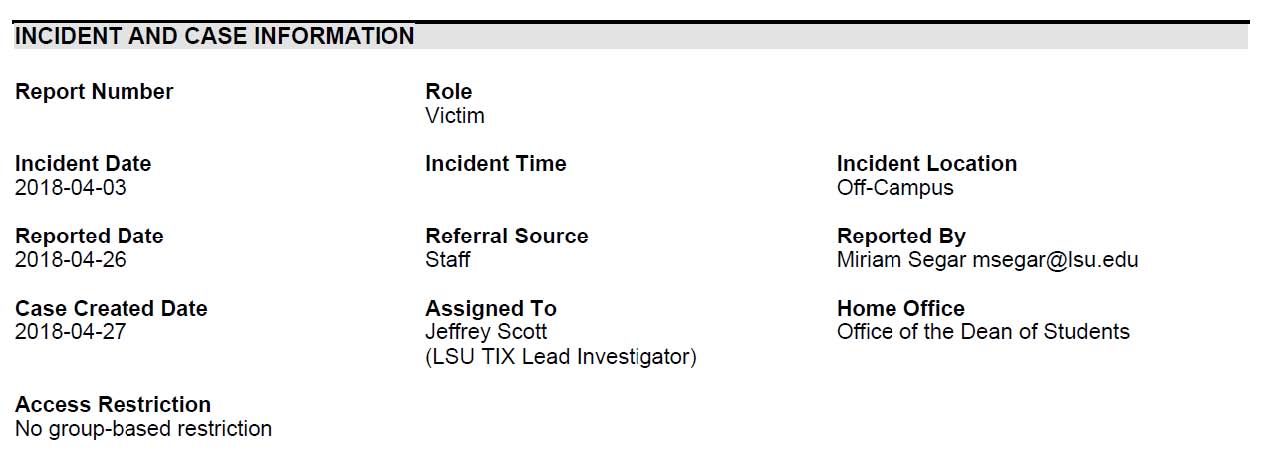Click the Case Created Date 2018-04-27
Screen dimensions: 1274x464
(x=71, y=332)
